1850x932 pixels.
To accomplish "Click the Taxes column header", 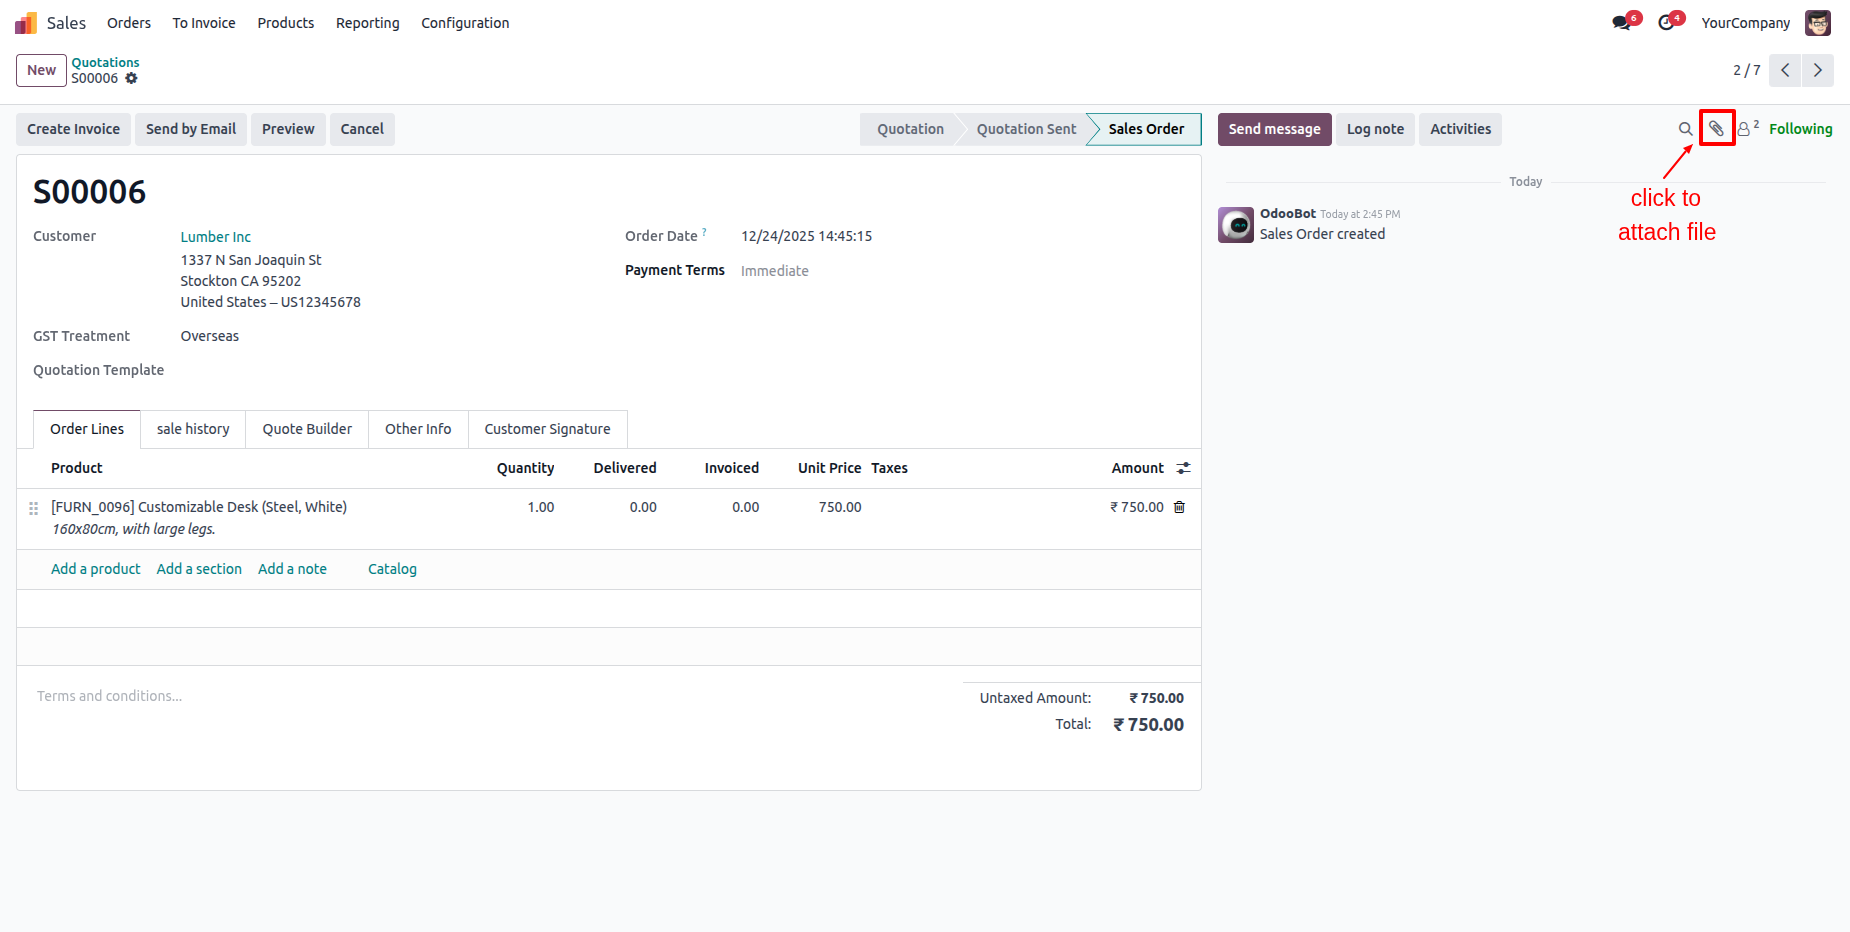I will coord(889,468).
